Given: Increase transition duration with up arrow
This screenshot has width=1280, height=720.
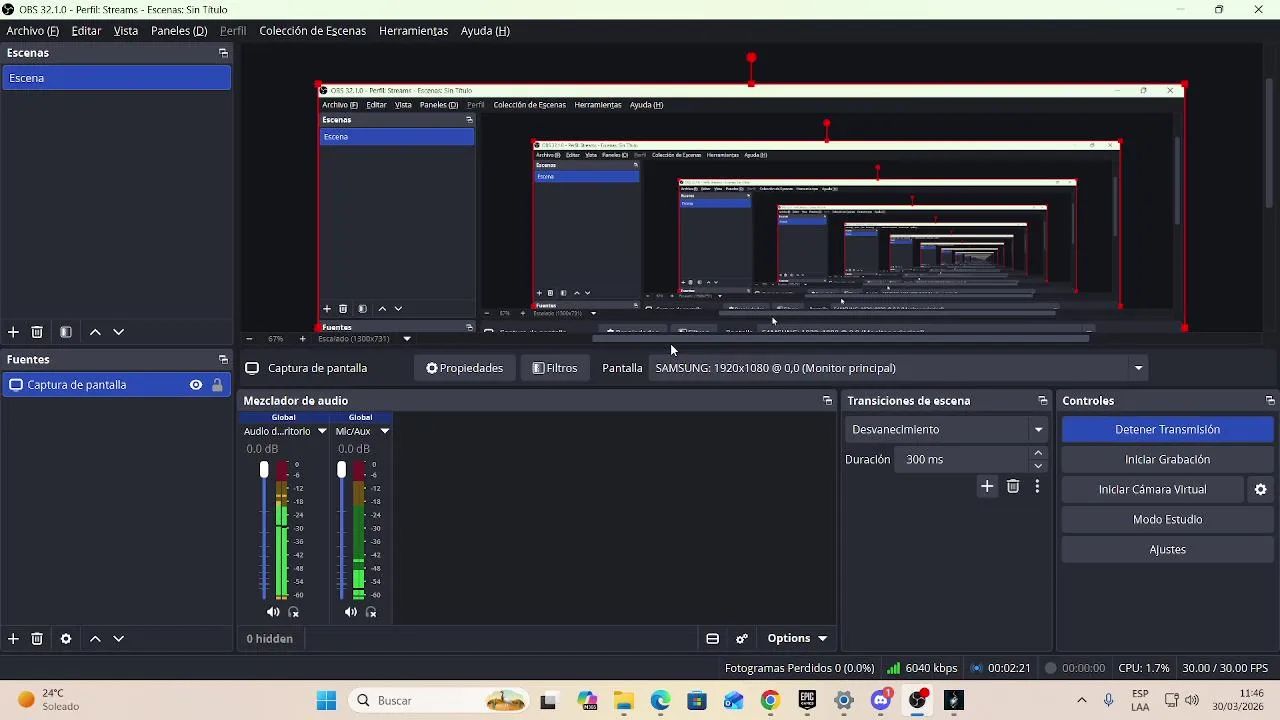Looking at the screenshot, I should tap(1038, 453).
